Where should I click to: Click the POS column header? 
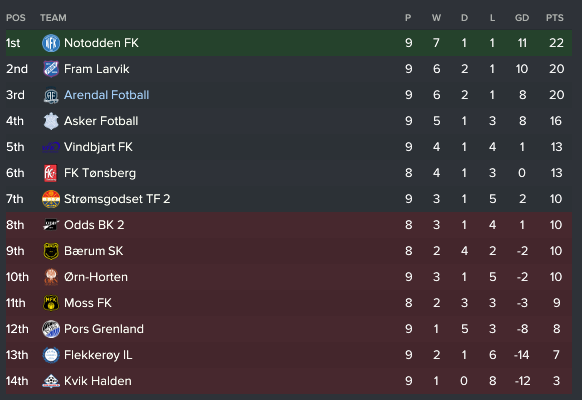[x=16, y=18]
